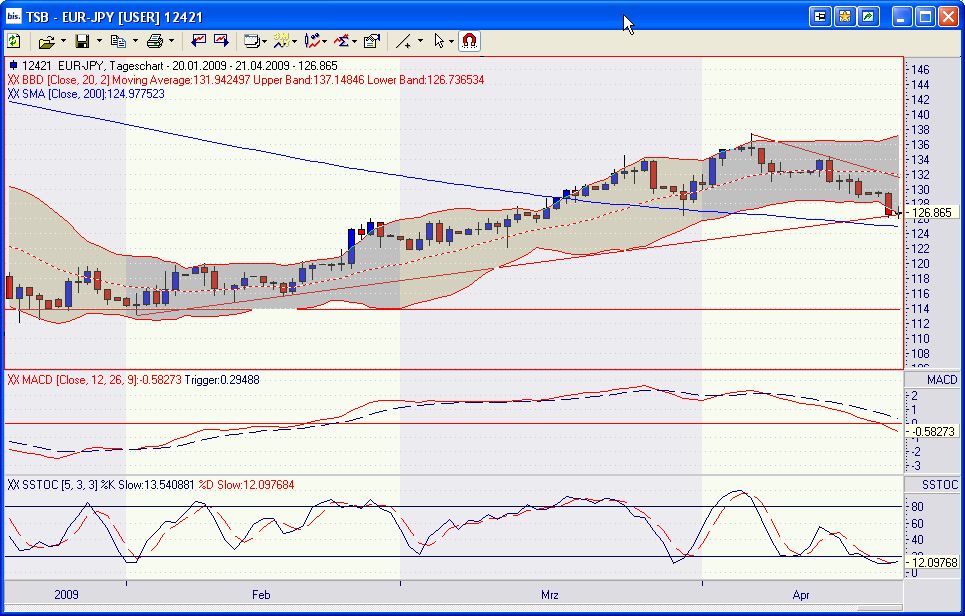Expand the Print options dropdown arrow
Screen dimensions: 965x616
click(169, 41)
